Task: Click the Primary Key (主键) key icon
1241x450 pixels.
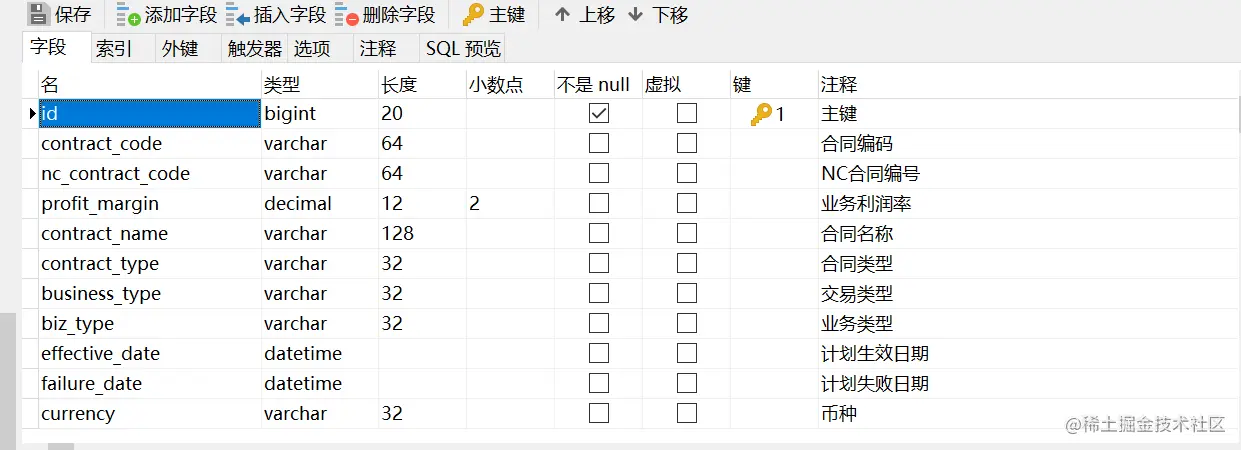Action: [473, 15]
